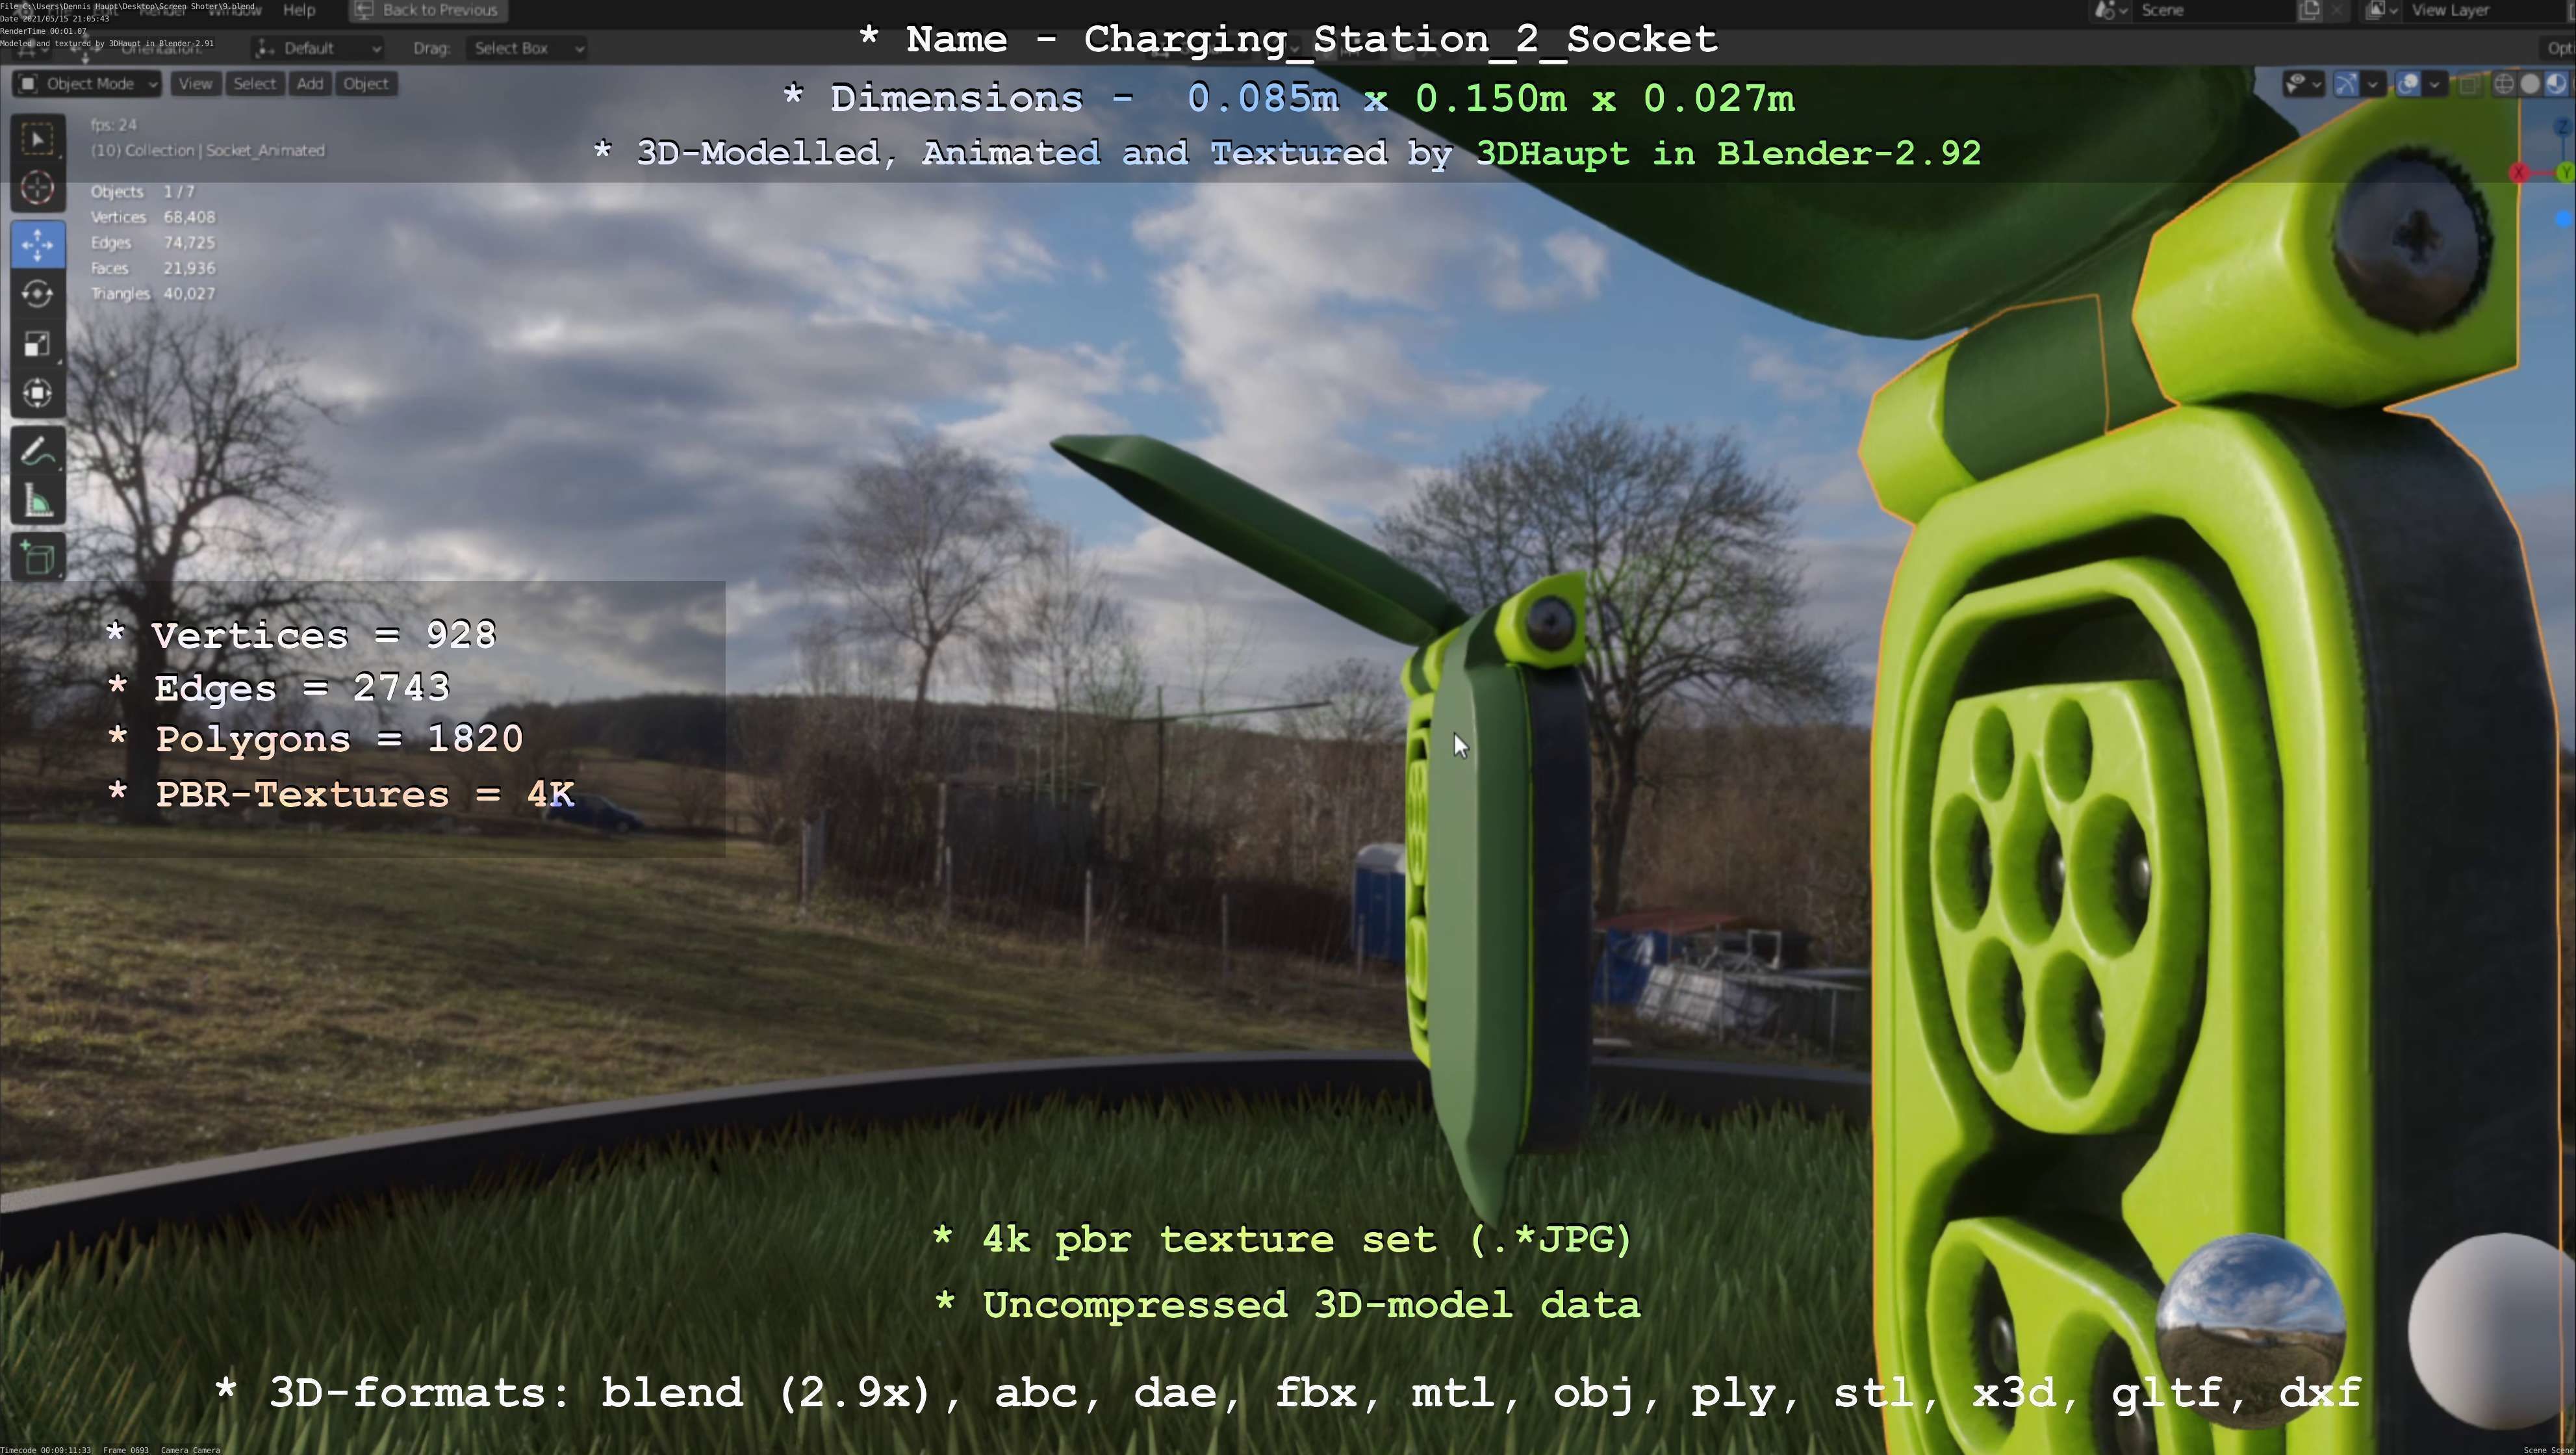Pick the Scale tool
The height and width of the screenshot is (1455, 2576).
[38, 344]
